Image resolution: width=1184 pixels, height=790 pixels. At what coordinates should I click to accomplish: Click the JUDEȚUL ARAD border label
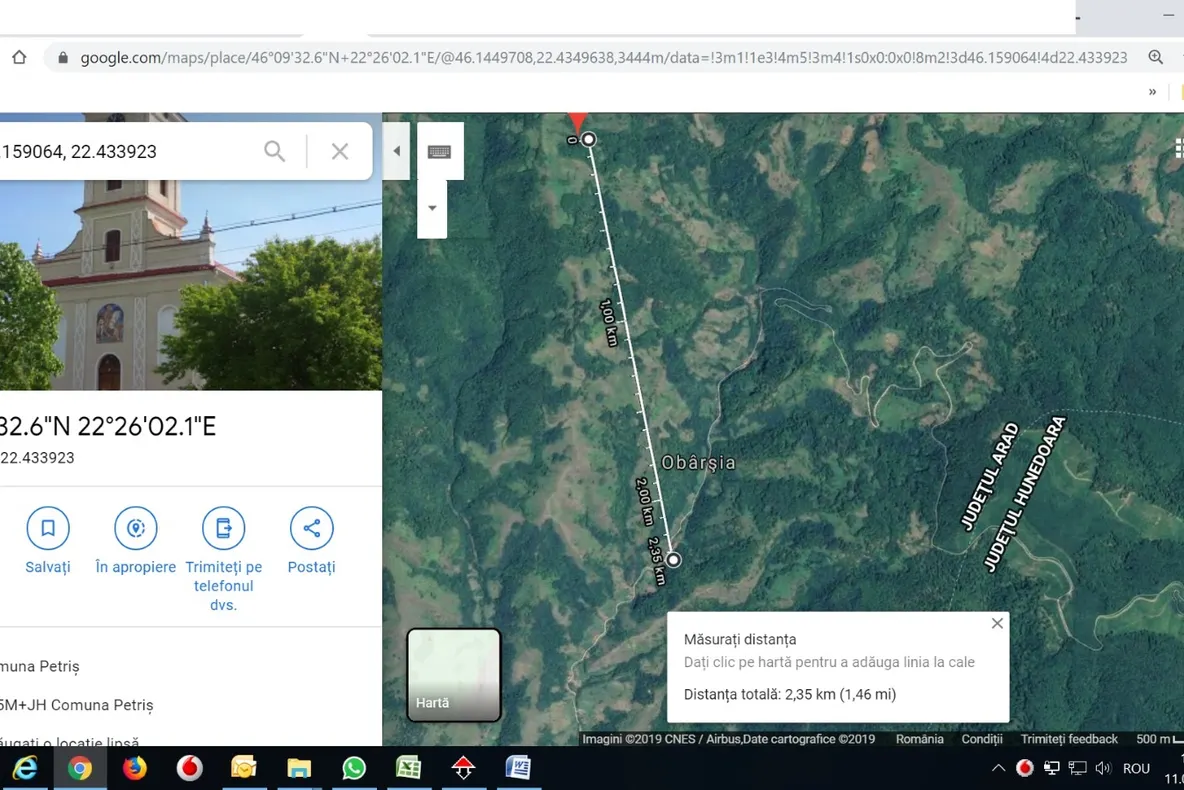(x=989, y=477)
